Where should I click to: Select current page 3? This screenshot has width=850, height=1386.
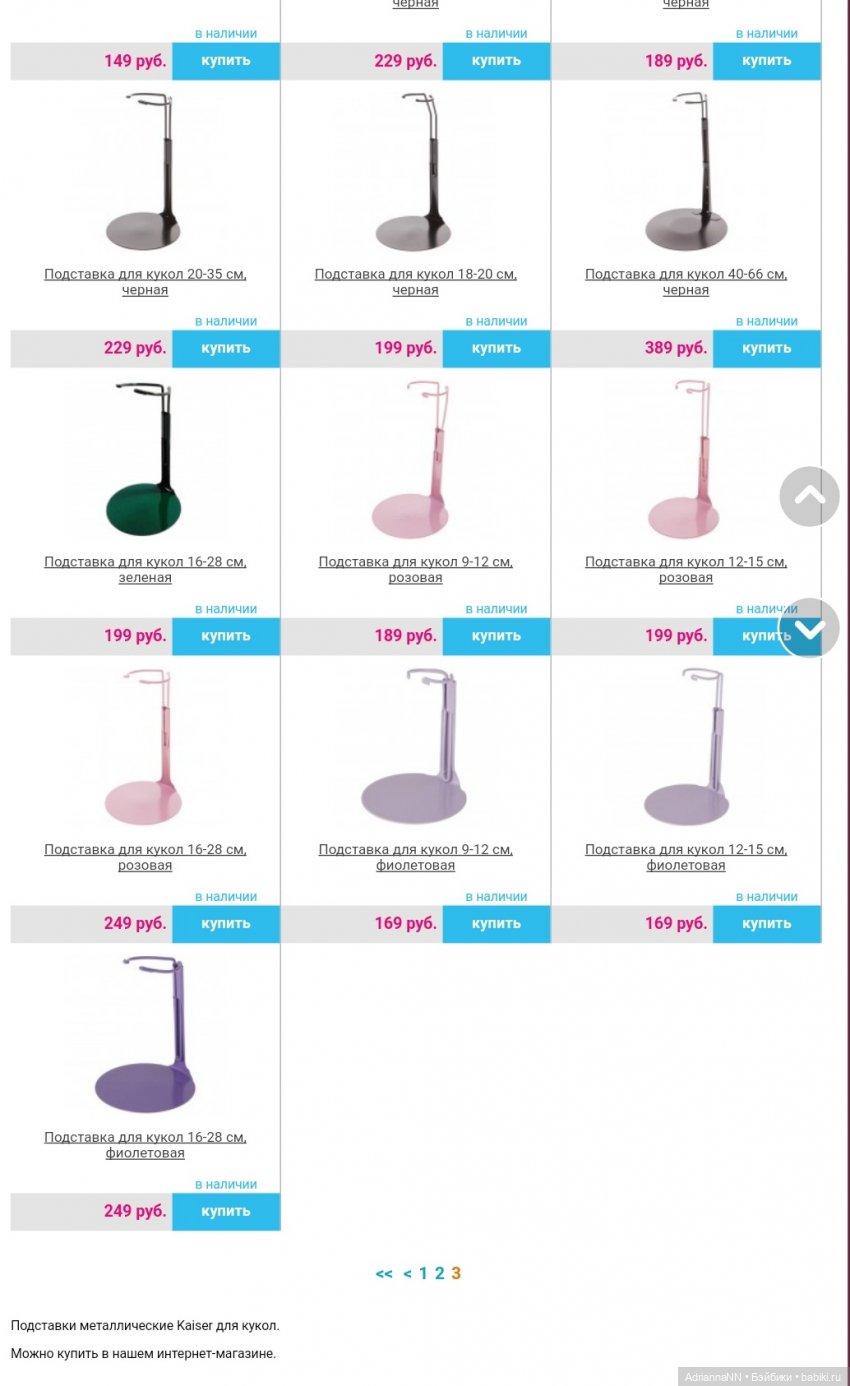click(456, 1273)
